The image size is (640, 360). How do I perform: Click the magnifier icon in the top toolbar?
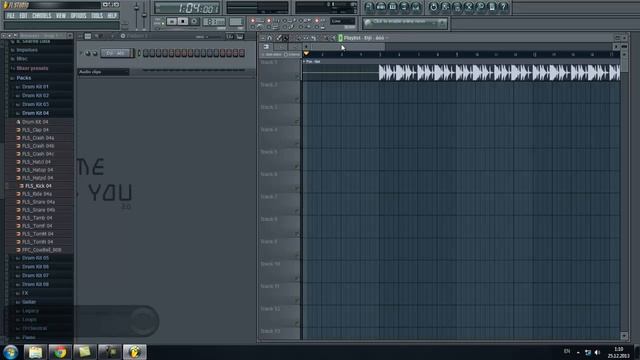click(480, 7)
